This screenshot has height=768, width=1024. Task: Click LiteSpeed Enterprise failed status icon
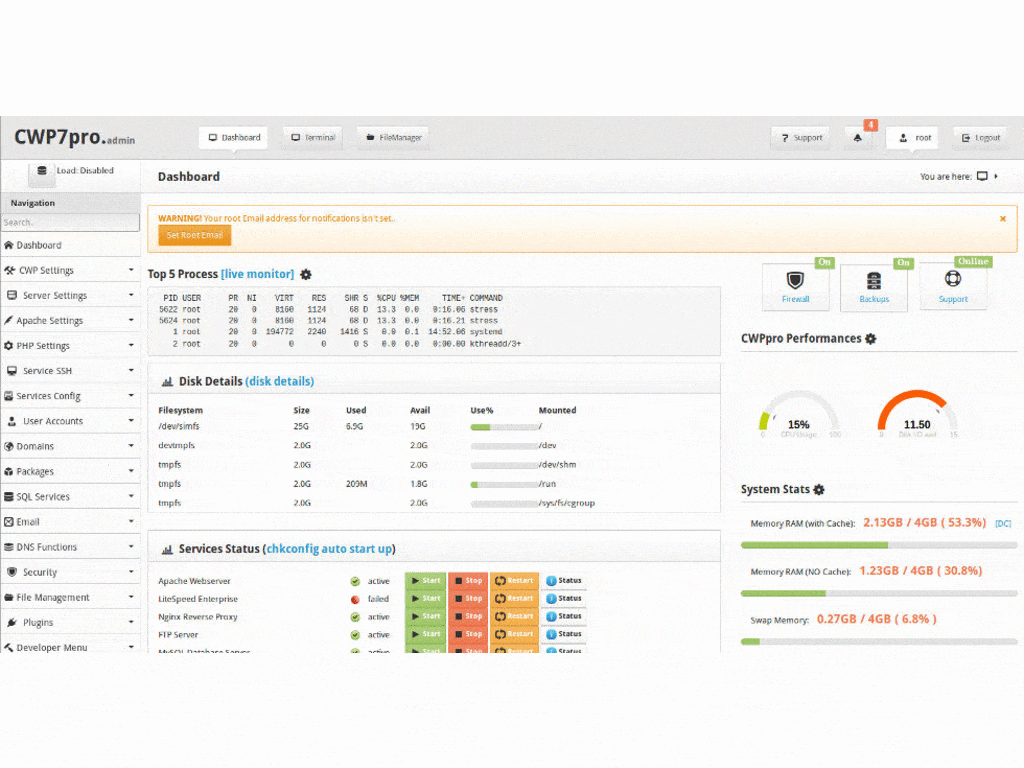(x=355, y=599)
